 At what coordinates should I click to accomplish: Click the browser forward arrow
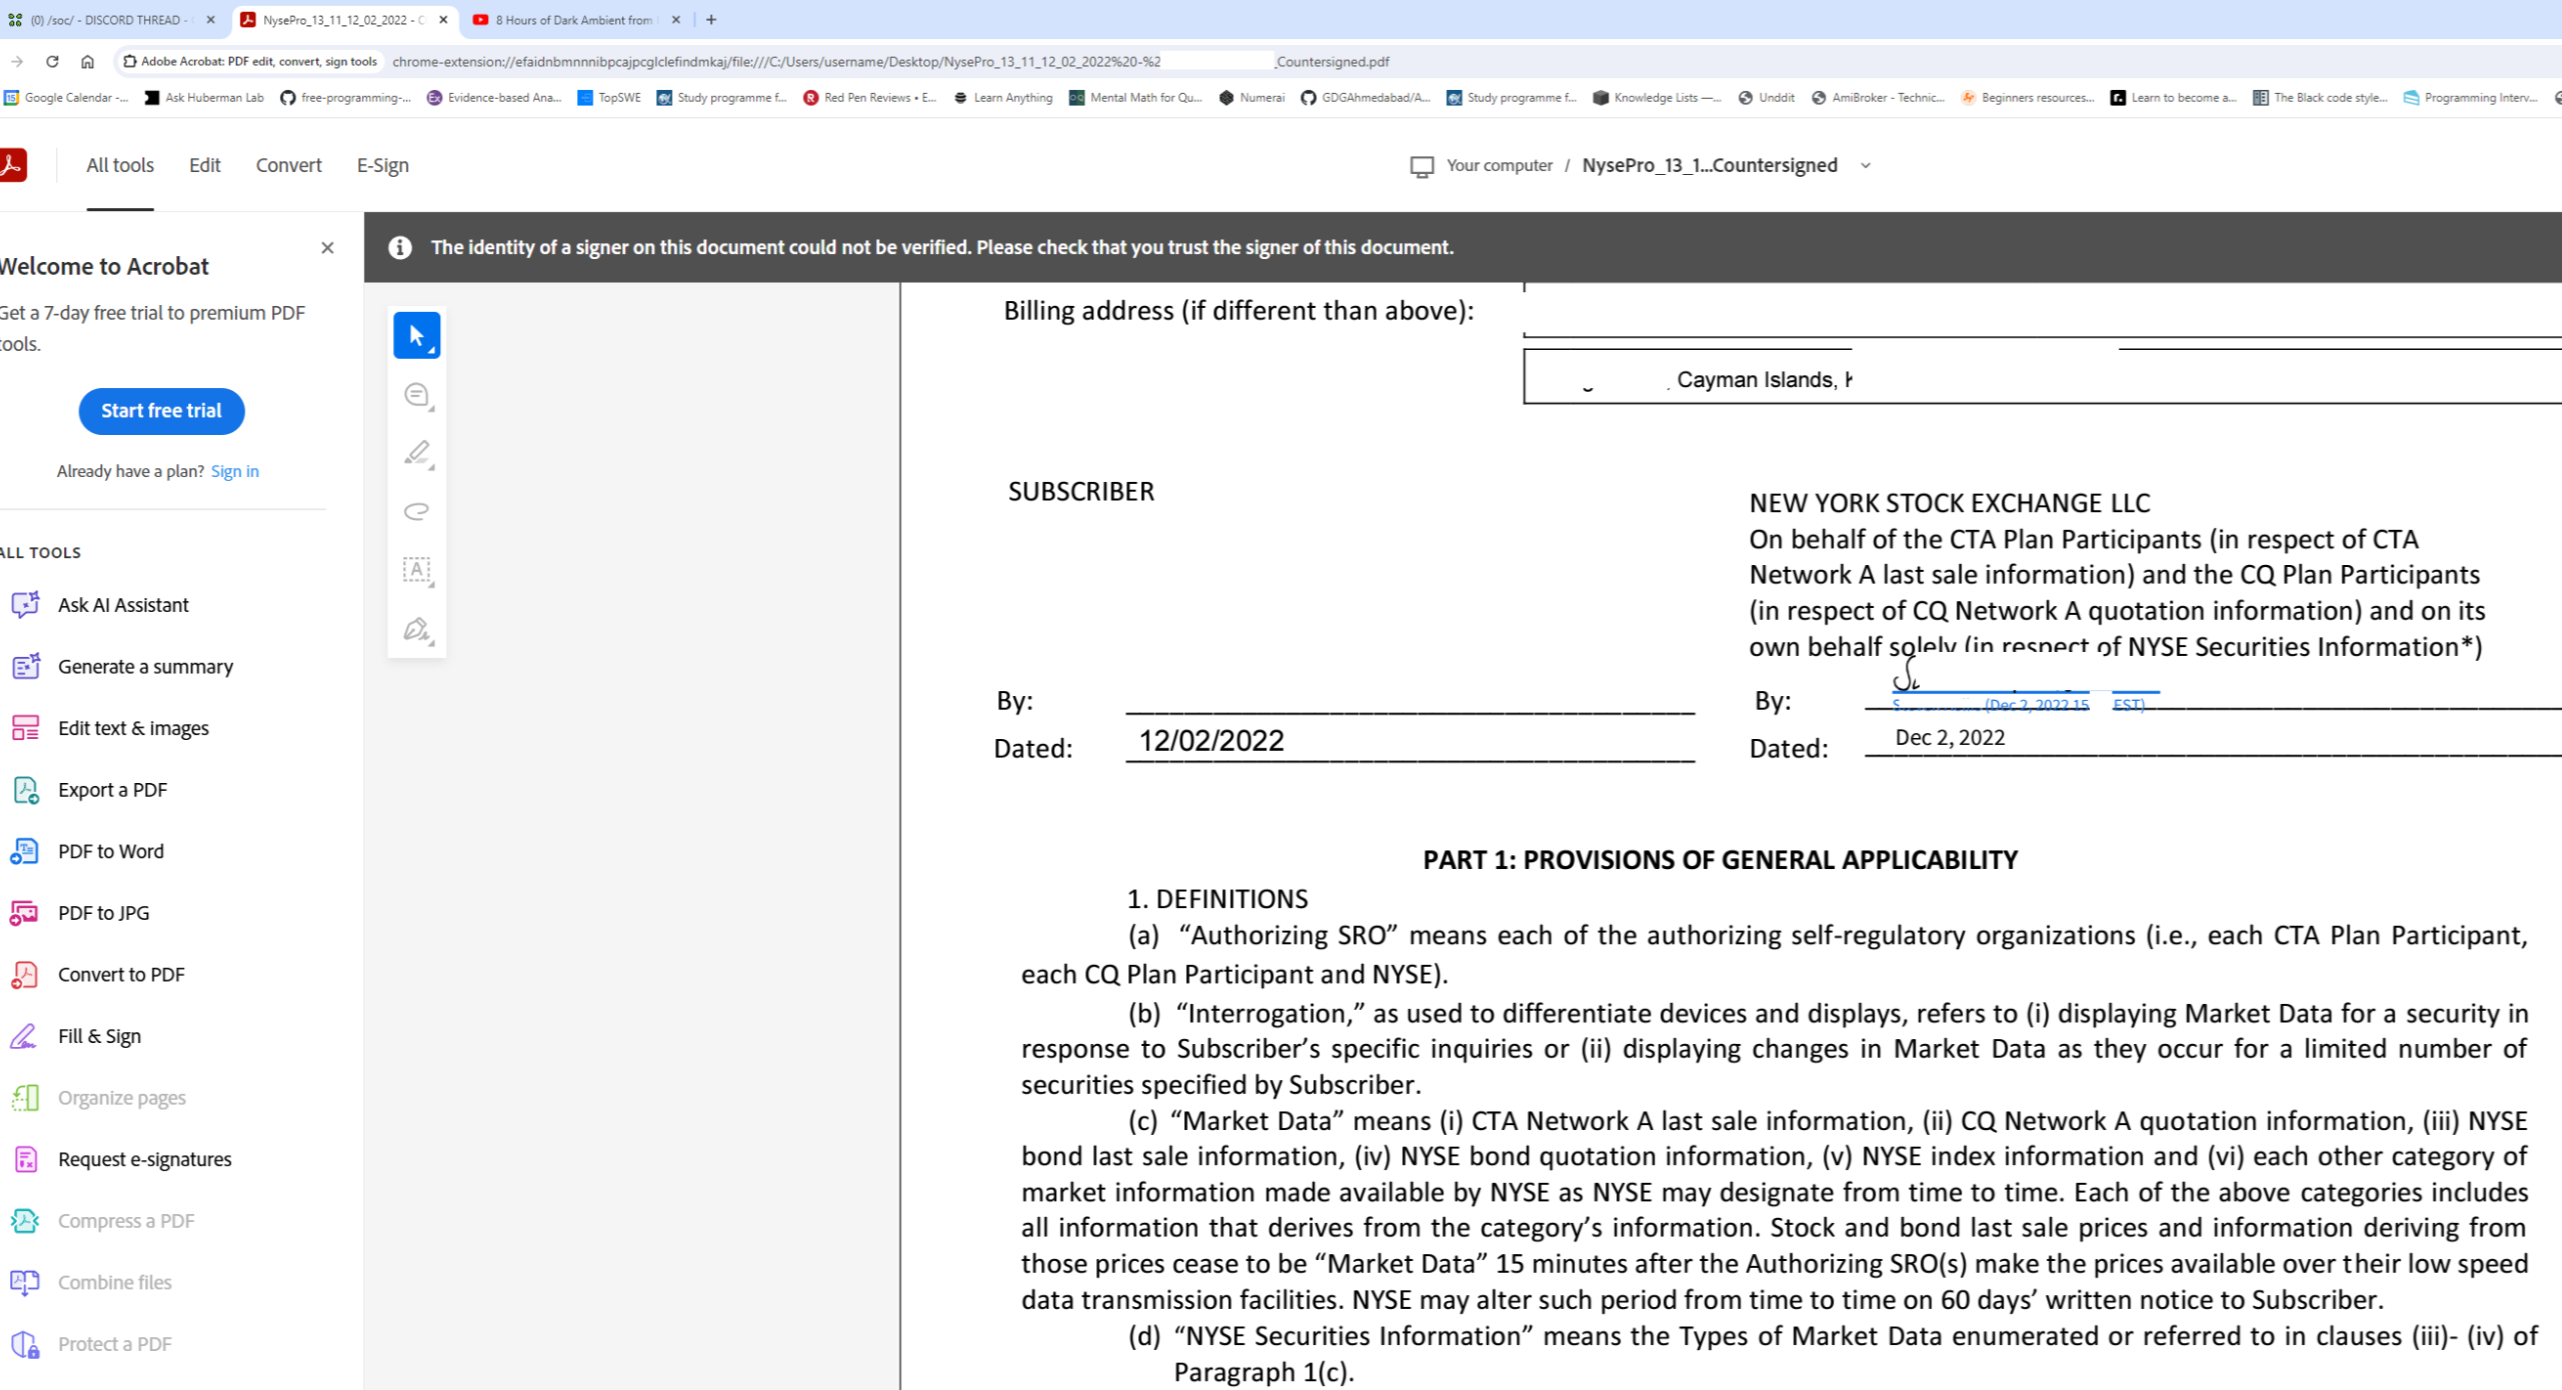[x=17, y=62]
